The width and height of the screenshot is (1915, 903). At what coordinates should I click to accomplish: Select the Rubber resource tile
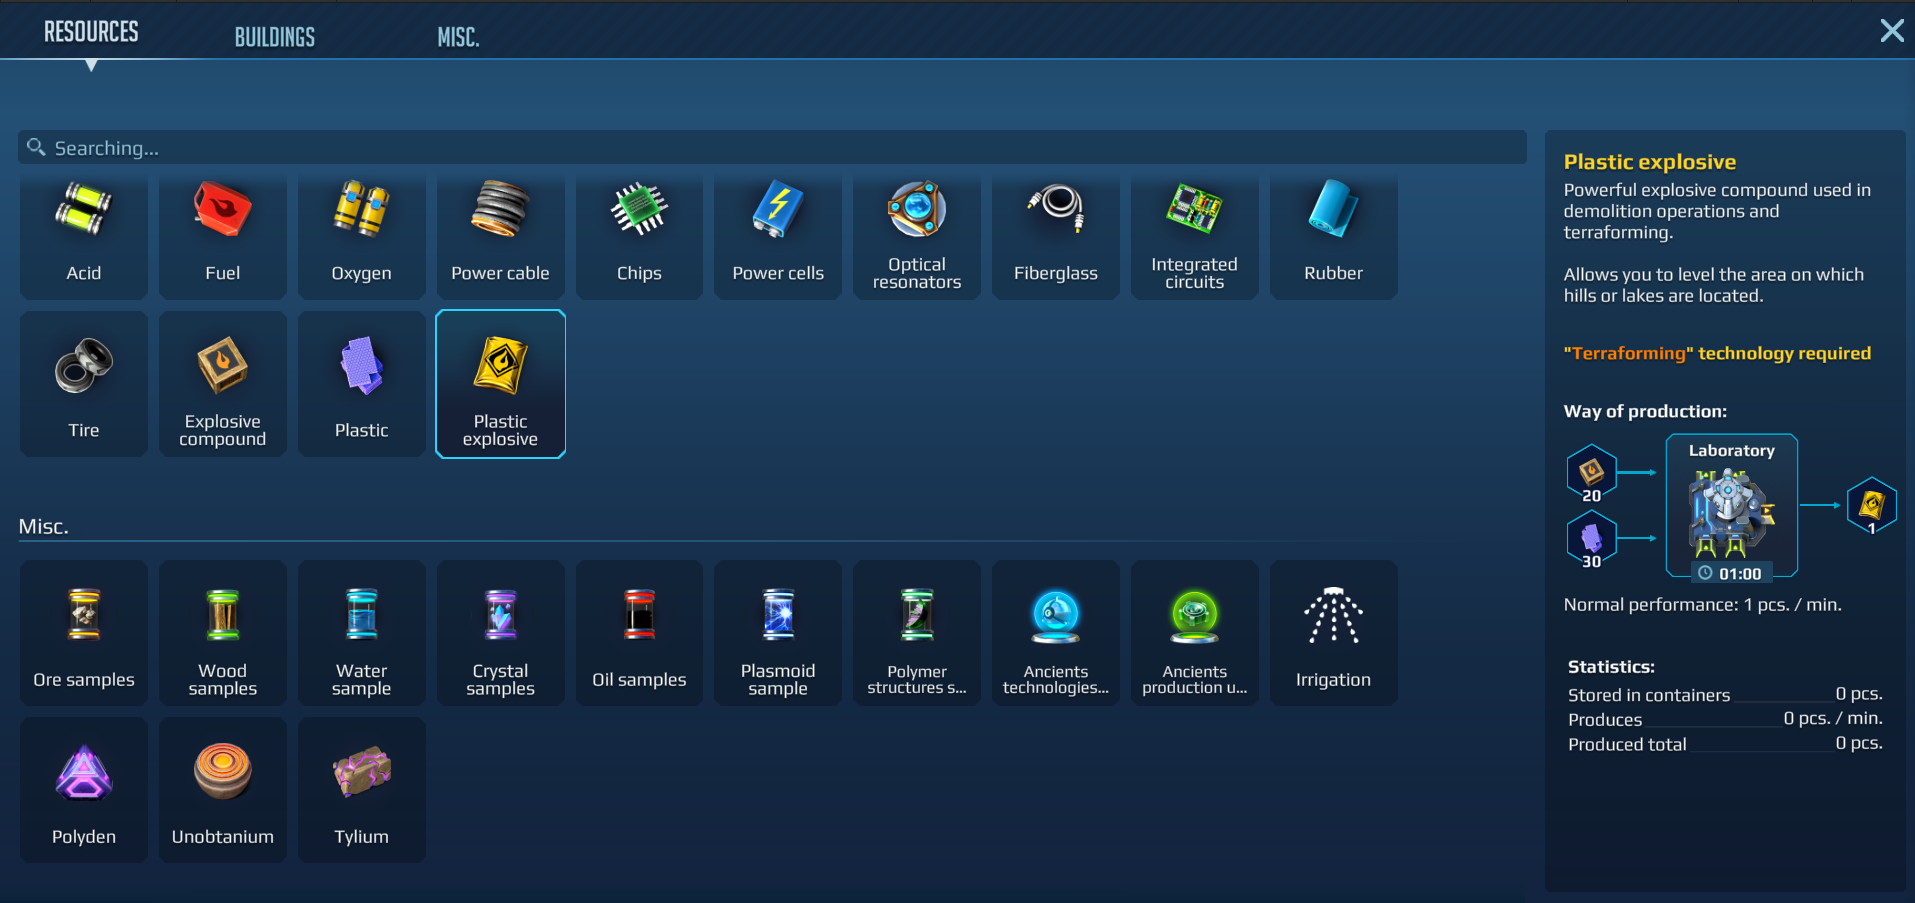pyautogui.click(x=1334, y=236)
